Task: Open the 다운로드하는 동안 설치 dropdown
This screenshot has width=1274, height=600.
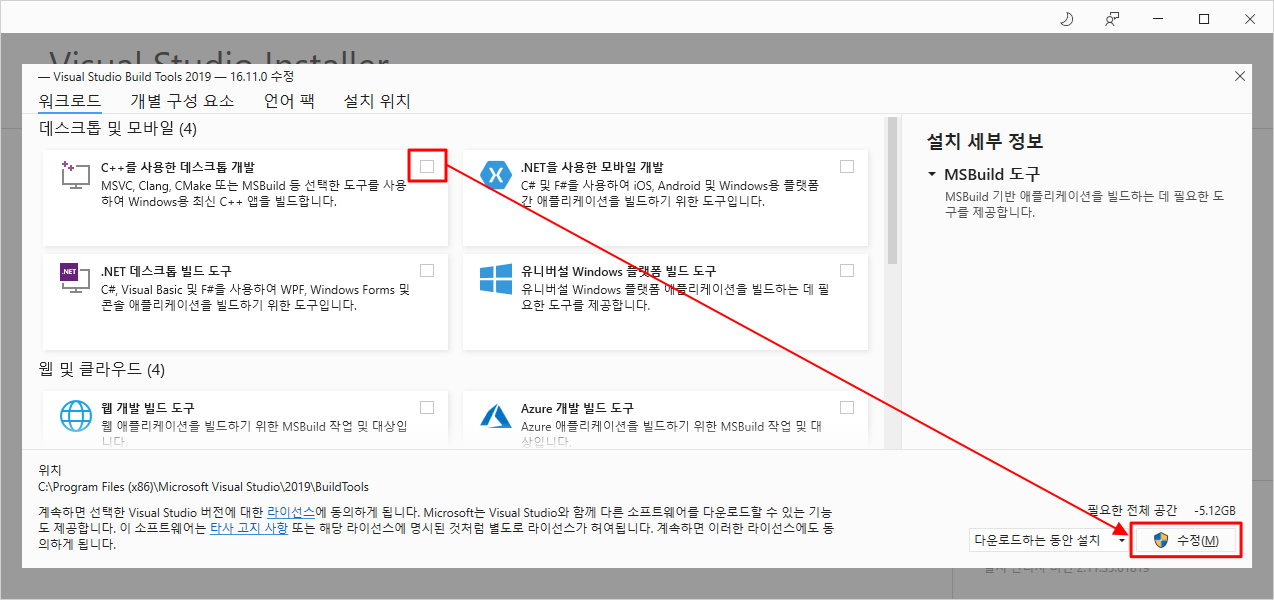Action: coord(1049,540)
